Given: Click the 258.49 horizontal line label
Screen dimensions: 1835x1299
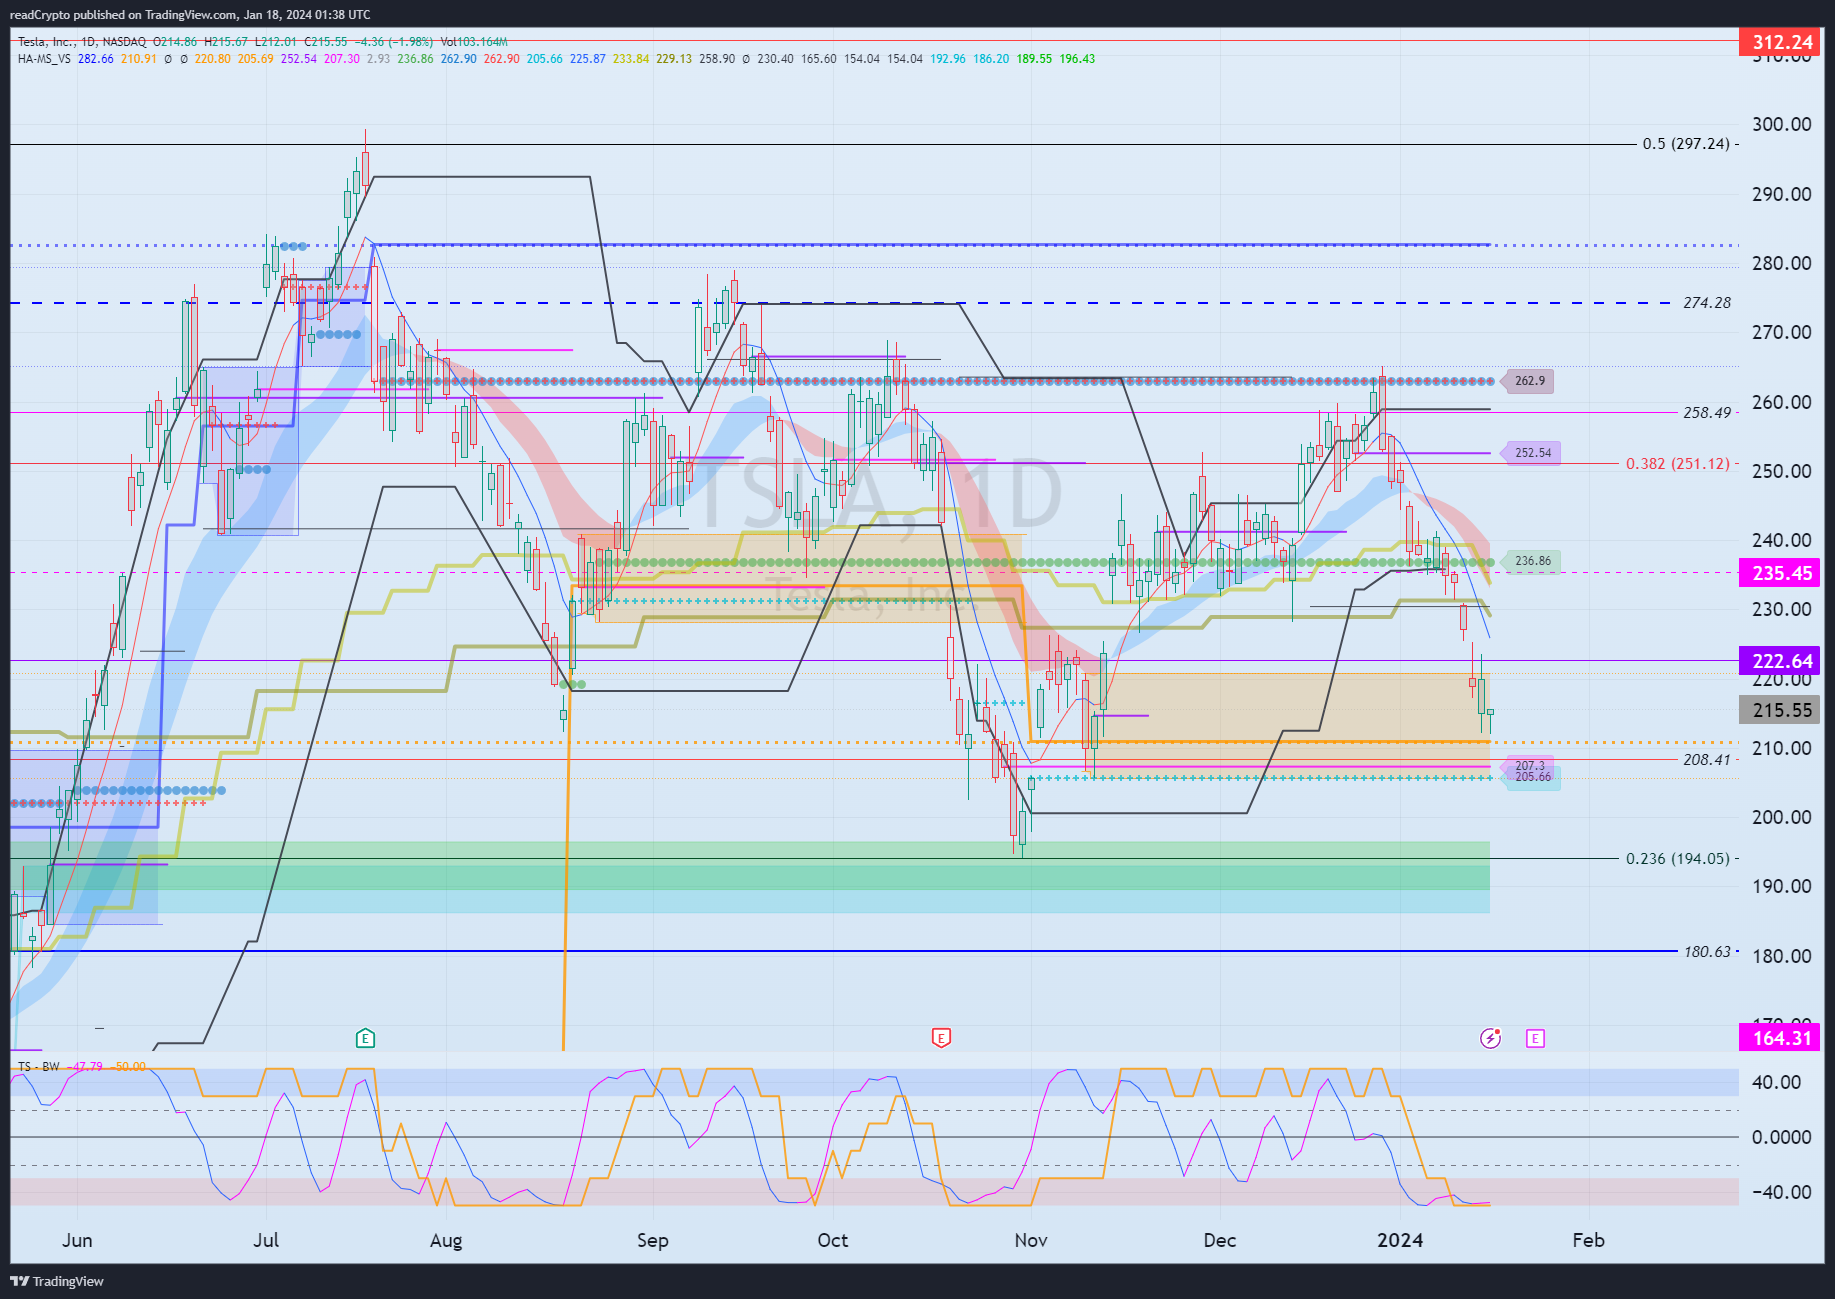Looking at the screenshot, I should (x=1707, y=413).
